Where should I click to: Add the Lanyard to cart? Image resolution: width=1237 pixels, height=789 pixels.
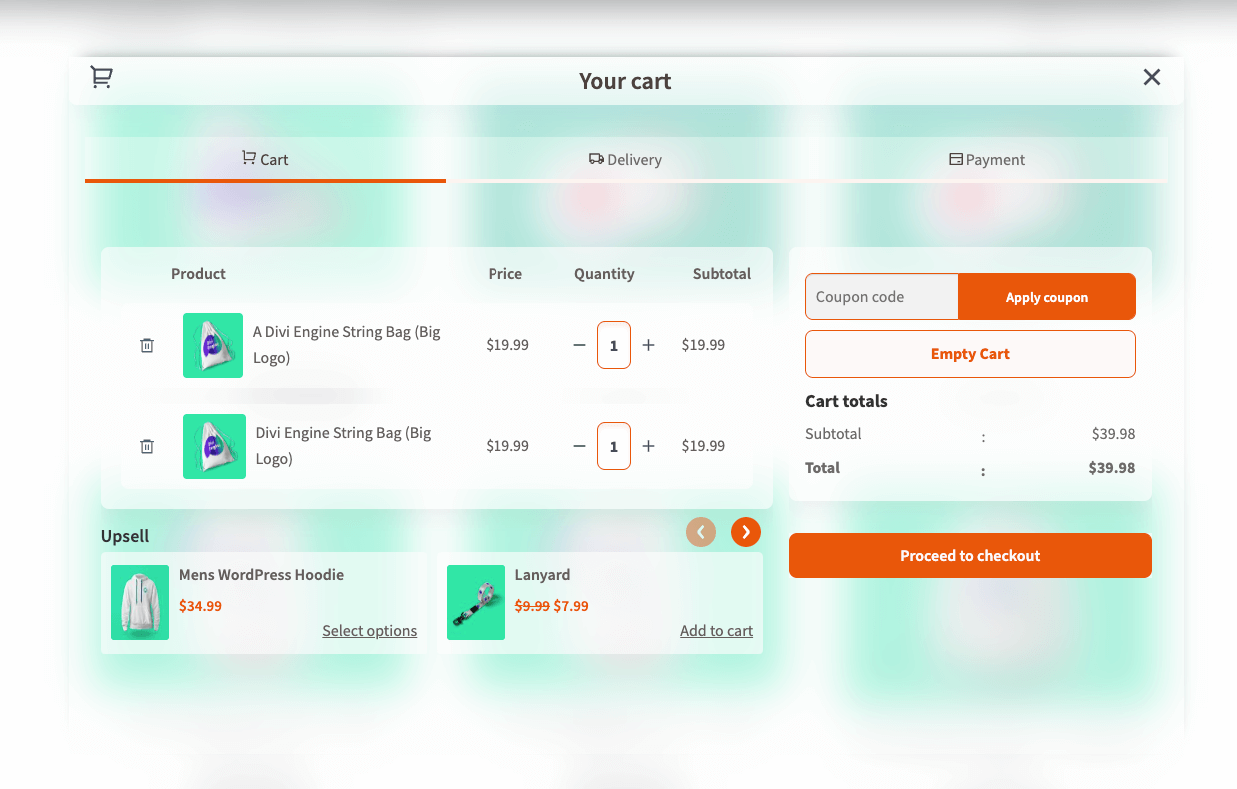click(716, 631)
